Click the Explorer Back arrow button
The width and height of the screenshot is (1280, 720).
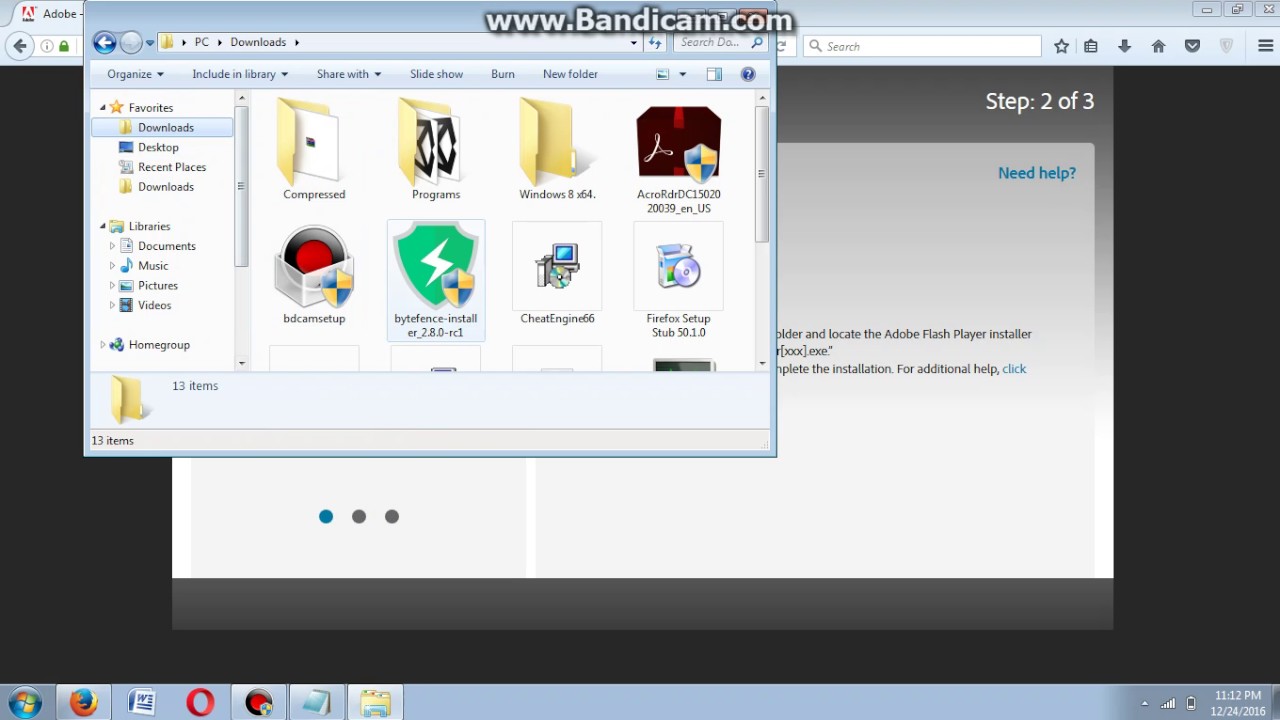104,42
